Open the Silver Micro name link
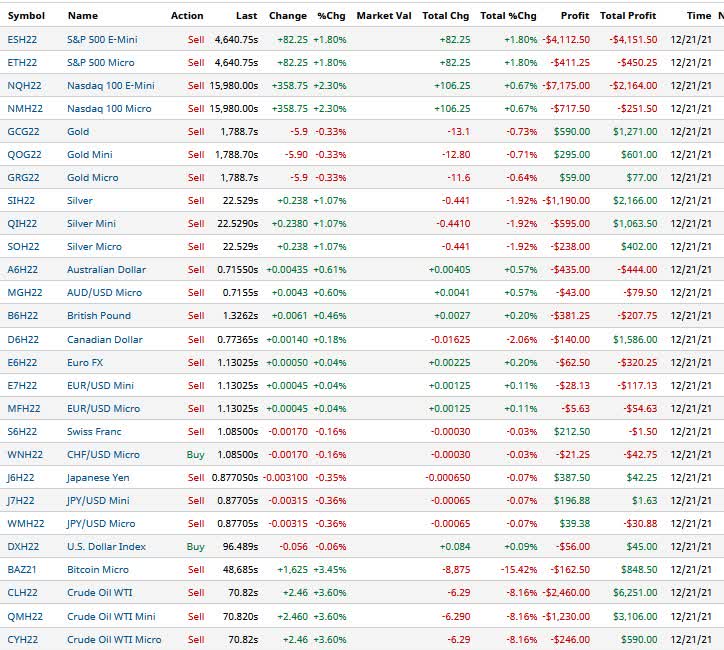 (94, 247)
